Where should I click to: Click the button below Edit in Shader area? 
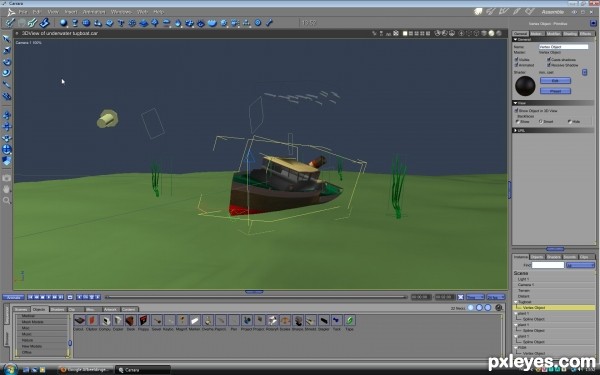555,91
